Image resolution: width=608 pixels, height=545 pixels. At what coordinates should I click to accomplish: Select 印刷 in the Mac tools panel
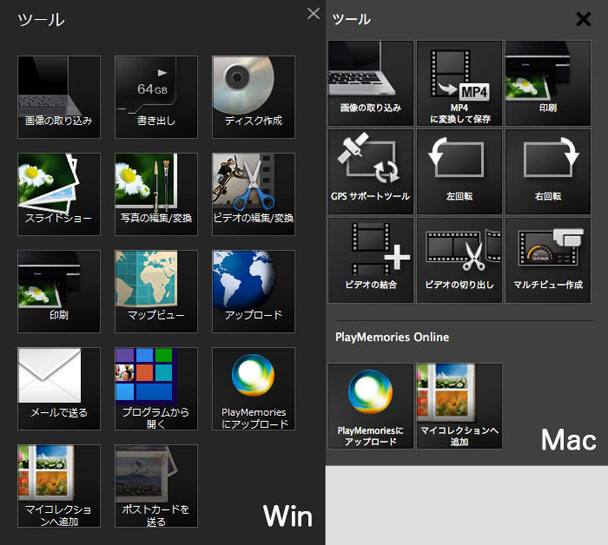pos(548,83)
